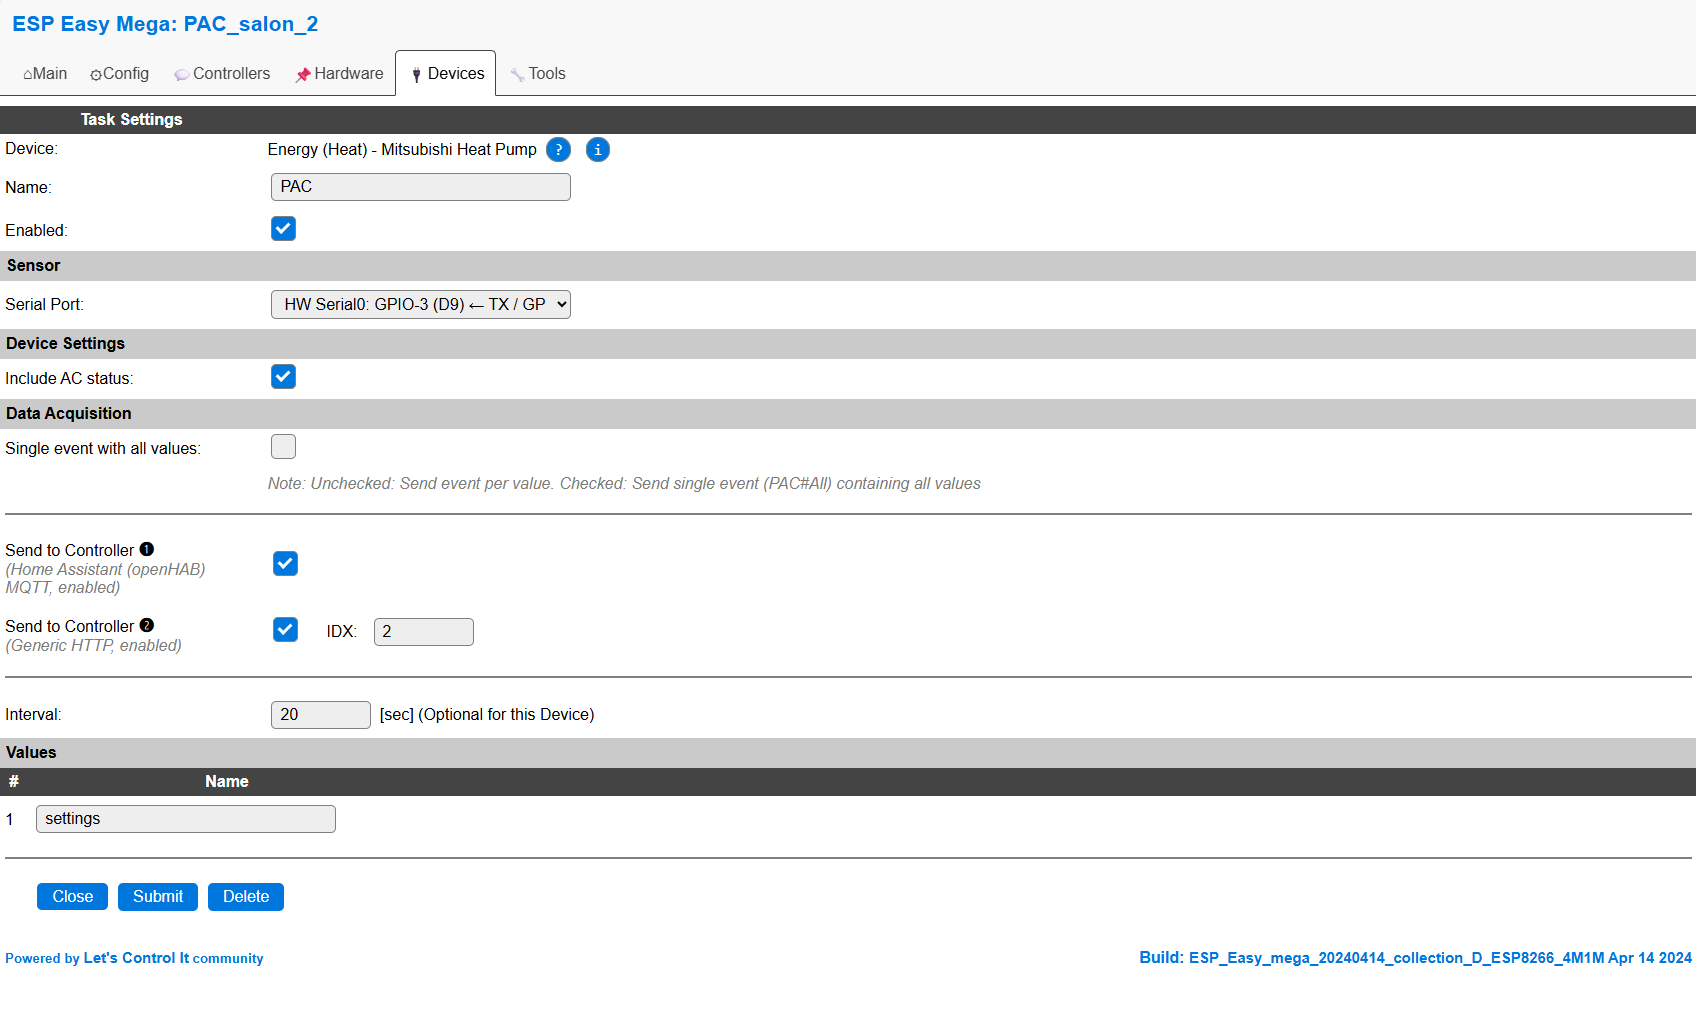The image size is (1696, 1012).
Task: Click the Interval seconds field
Action: 321,715
